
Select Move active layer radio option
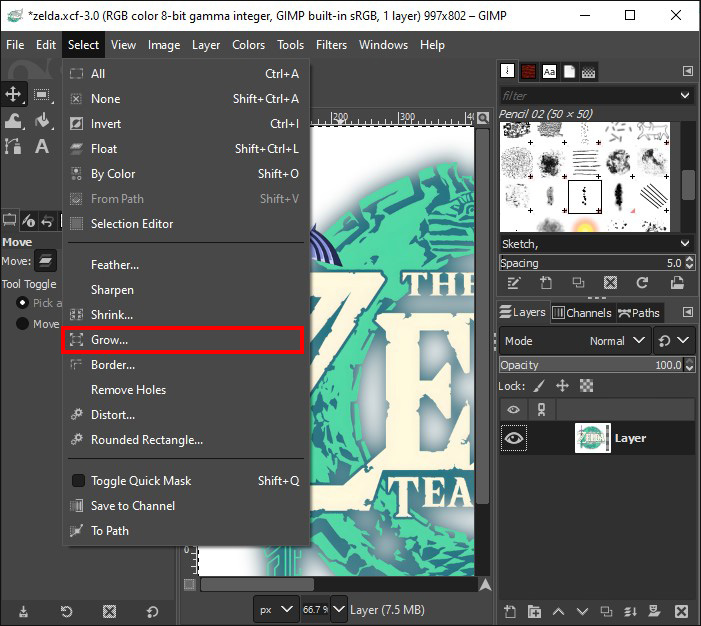click(22, 323)
